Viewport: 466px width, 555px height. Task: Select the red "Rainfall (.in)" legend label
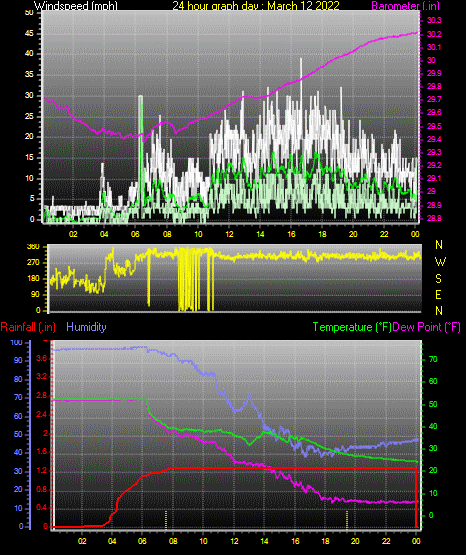28,327
